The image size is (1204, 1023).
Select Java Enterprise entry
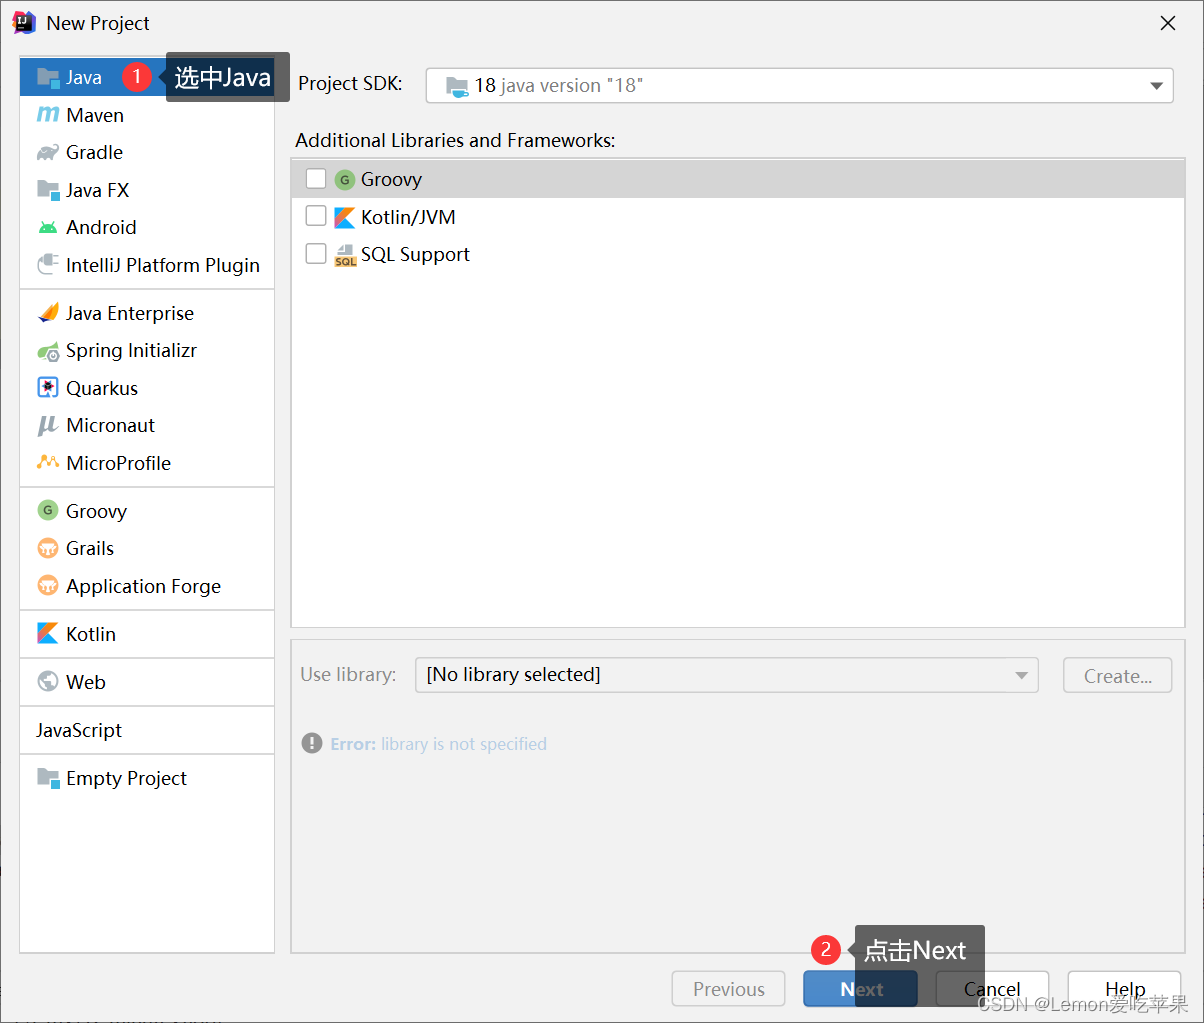coord(147,313)
